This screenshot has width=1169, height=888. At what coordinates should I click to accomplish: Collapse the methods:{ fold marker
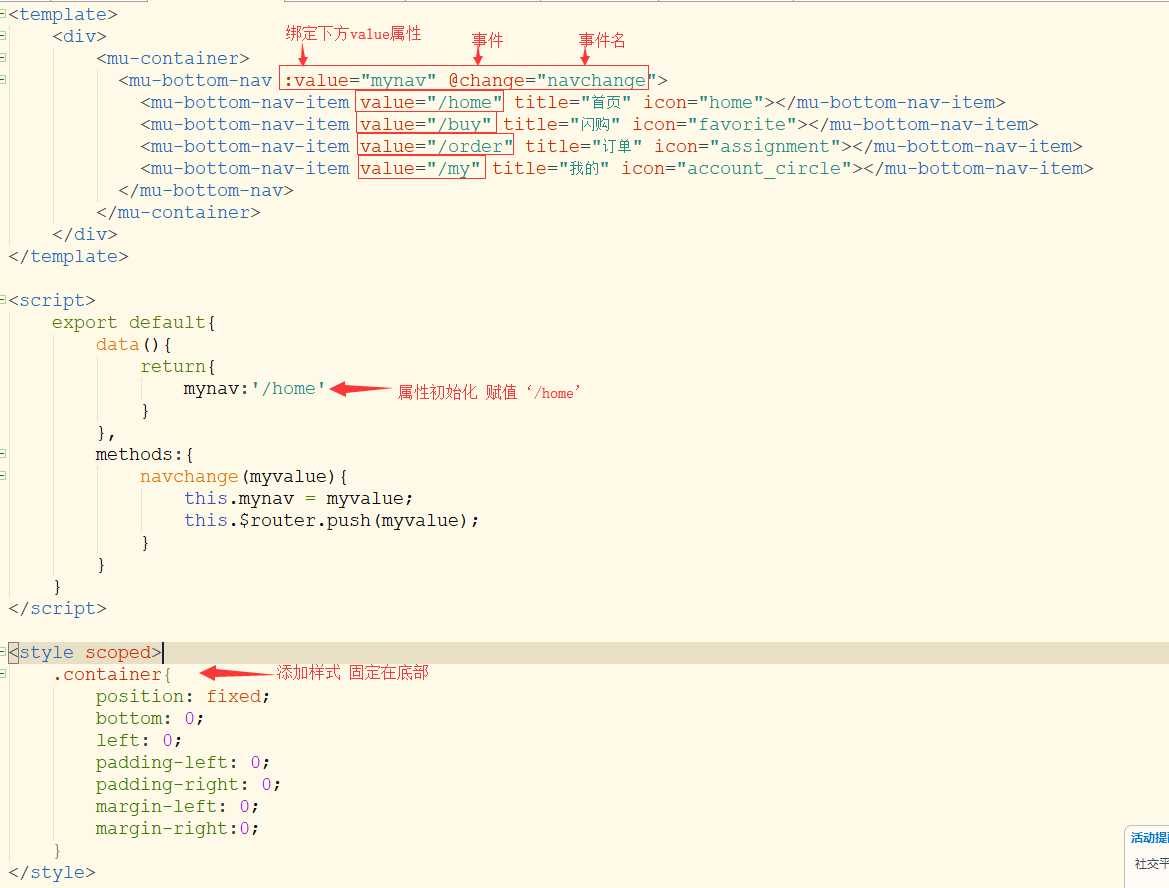point(3,454)
